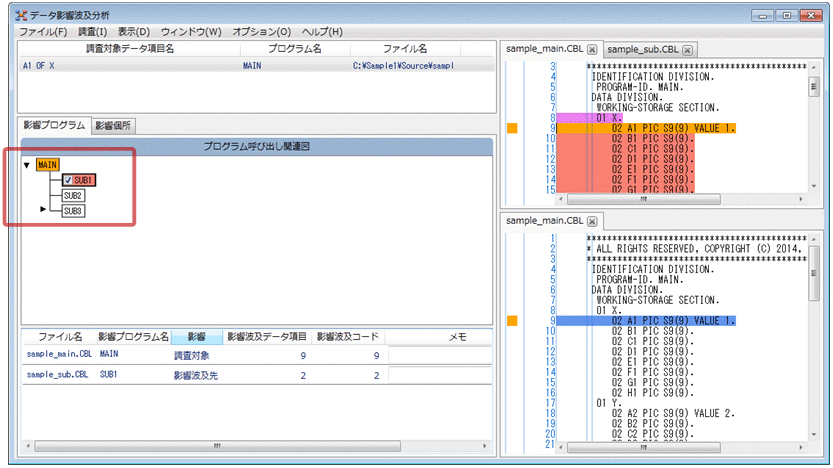Click the 02 A2 PIC S9(9) VALUE 2 line

673,413
